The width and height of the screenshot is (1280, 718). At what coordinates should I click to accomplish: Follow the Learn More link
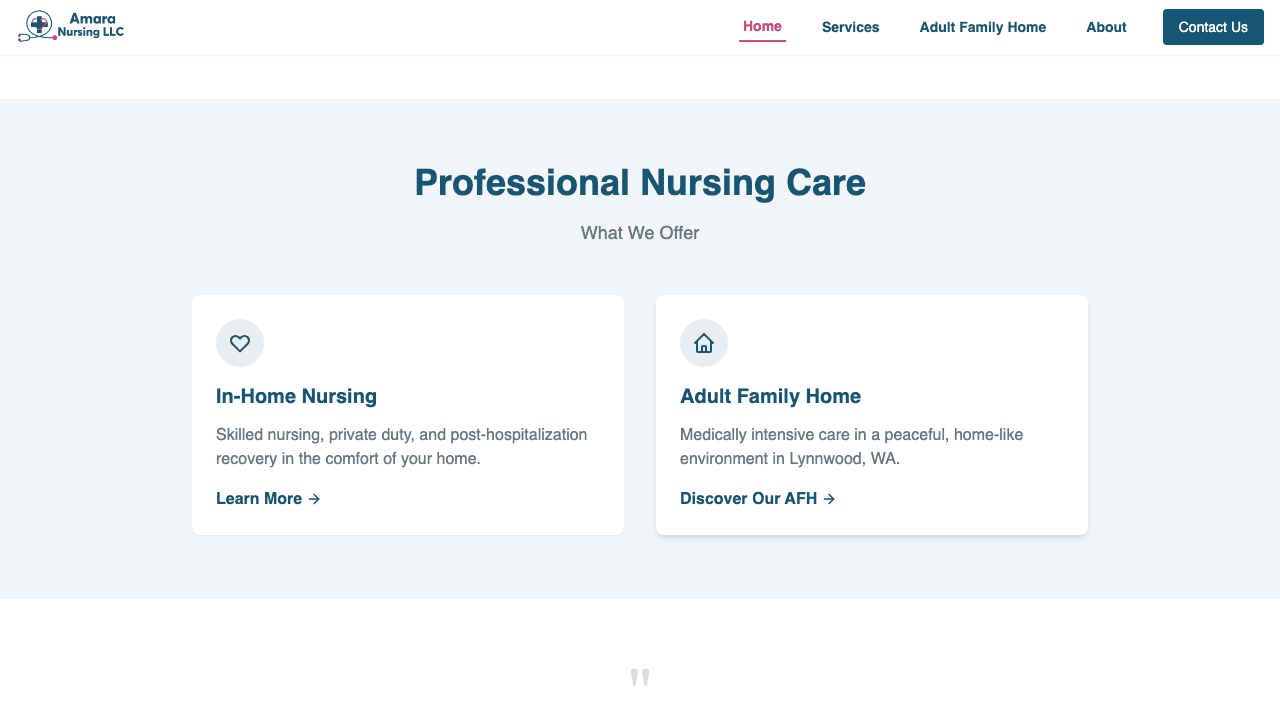260,498
